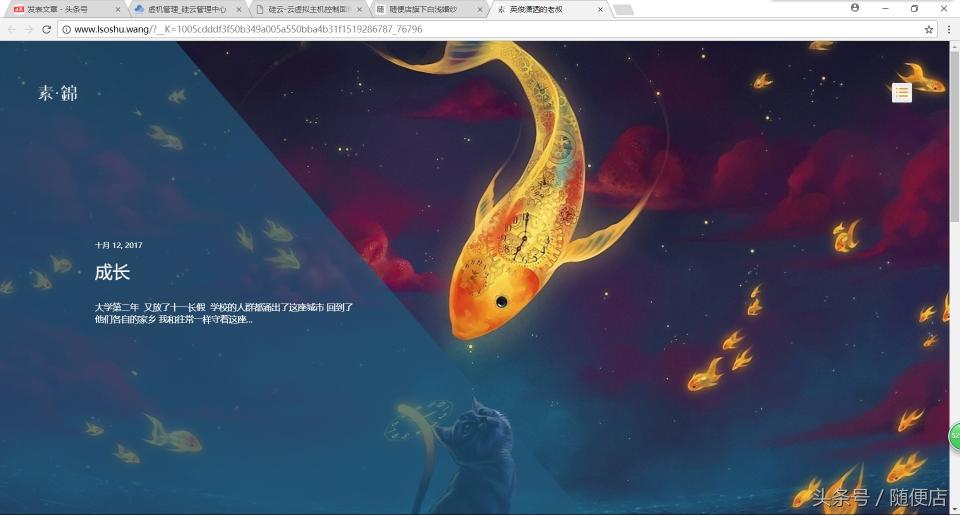Go back to previous page
960x515 pixels.
click(12, 29)
